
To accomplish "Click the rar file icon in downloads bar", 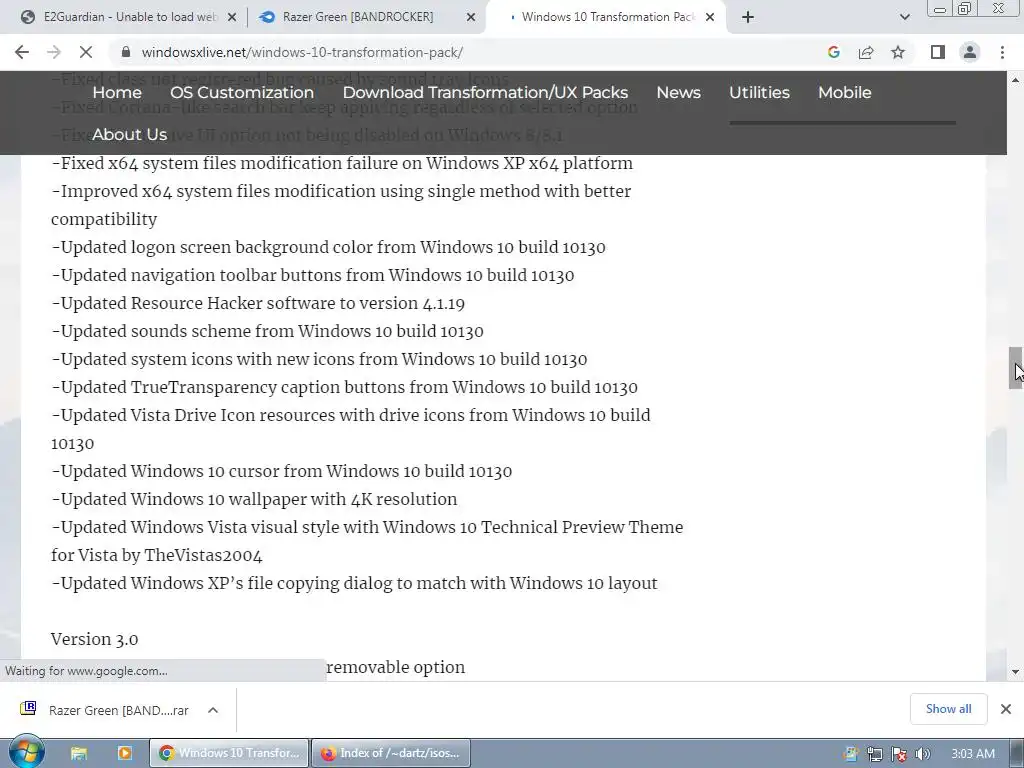I will (28, 708).
